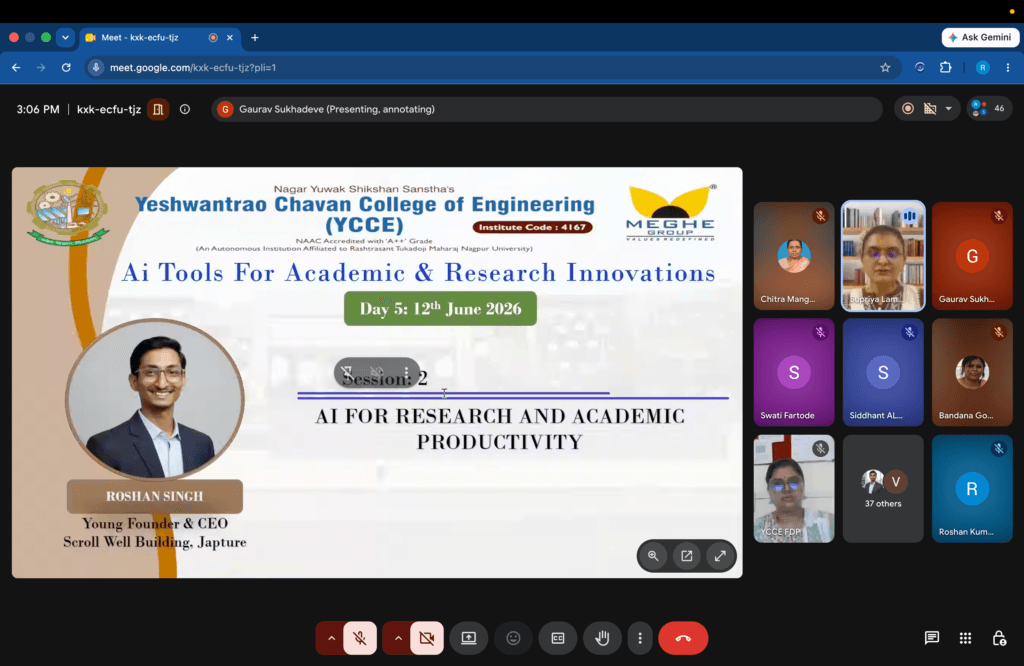Bookmark this page with star icon
The height and width of the screenshot is (666, 1024).
point(885,67)
